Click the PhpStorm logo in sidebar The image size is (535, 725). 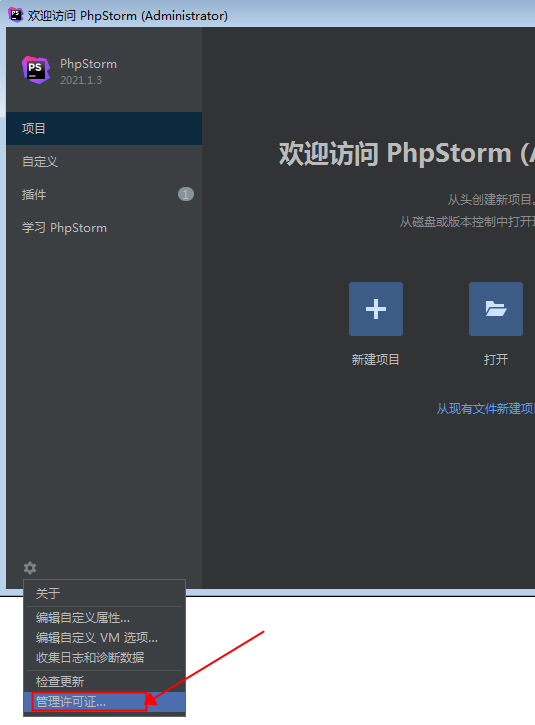point(36,70)
